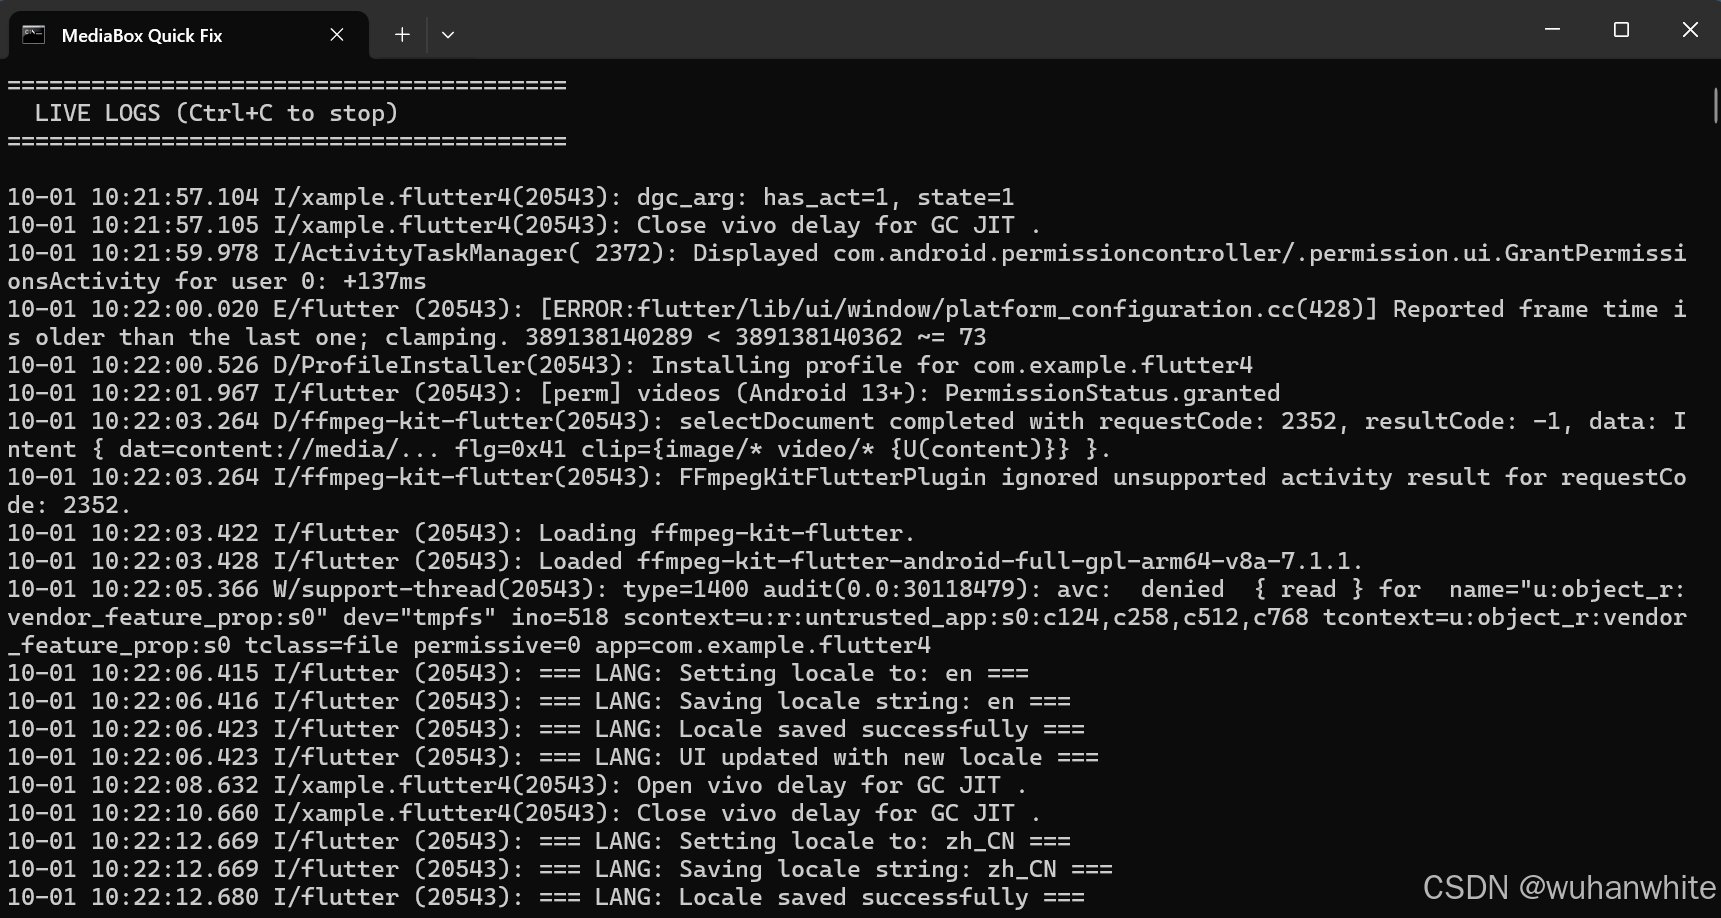Click the ProfileInstaller installing profile line
This screenshot has width=1721, height=918.
(630, 365)
